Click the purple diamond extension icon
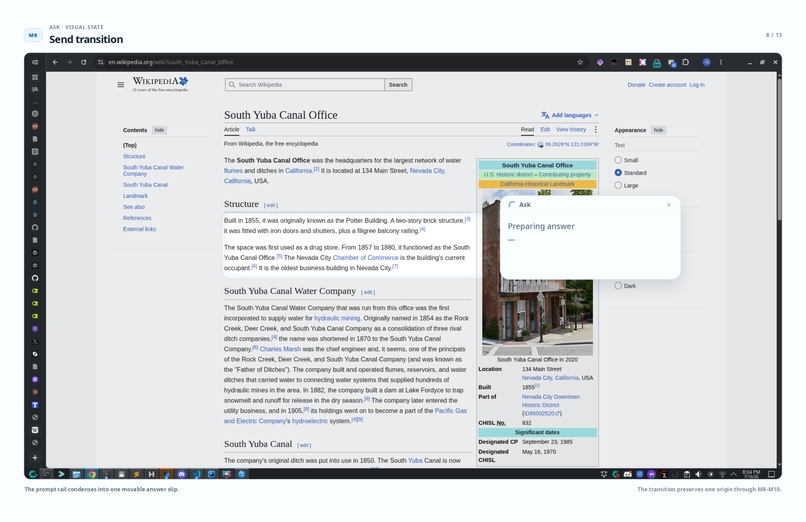 pyautogui.click(x=600, y=62)
